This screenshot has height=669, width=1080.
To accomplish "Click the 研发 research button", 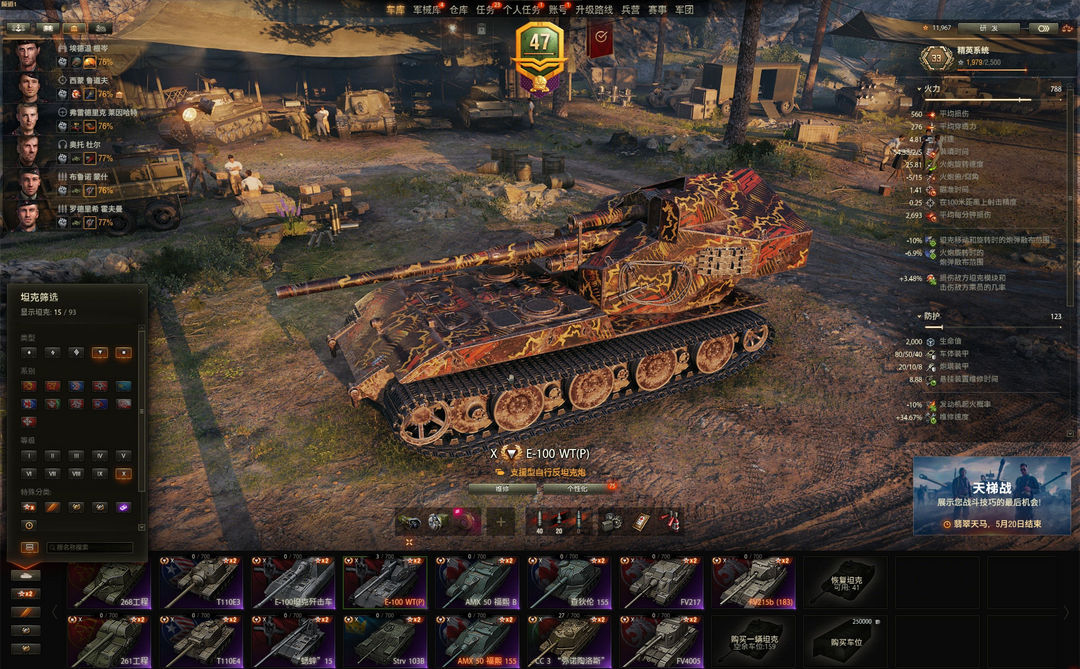I will point(989,28).
